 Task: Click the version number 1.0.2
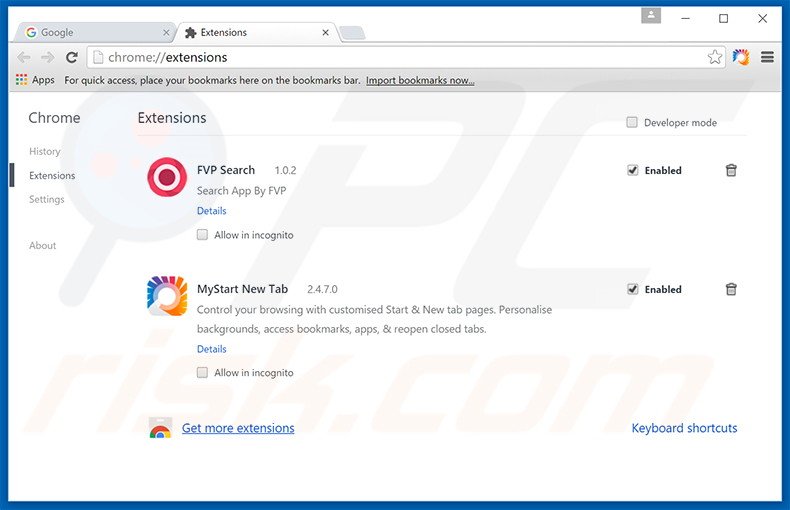(x=285, y=170)
